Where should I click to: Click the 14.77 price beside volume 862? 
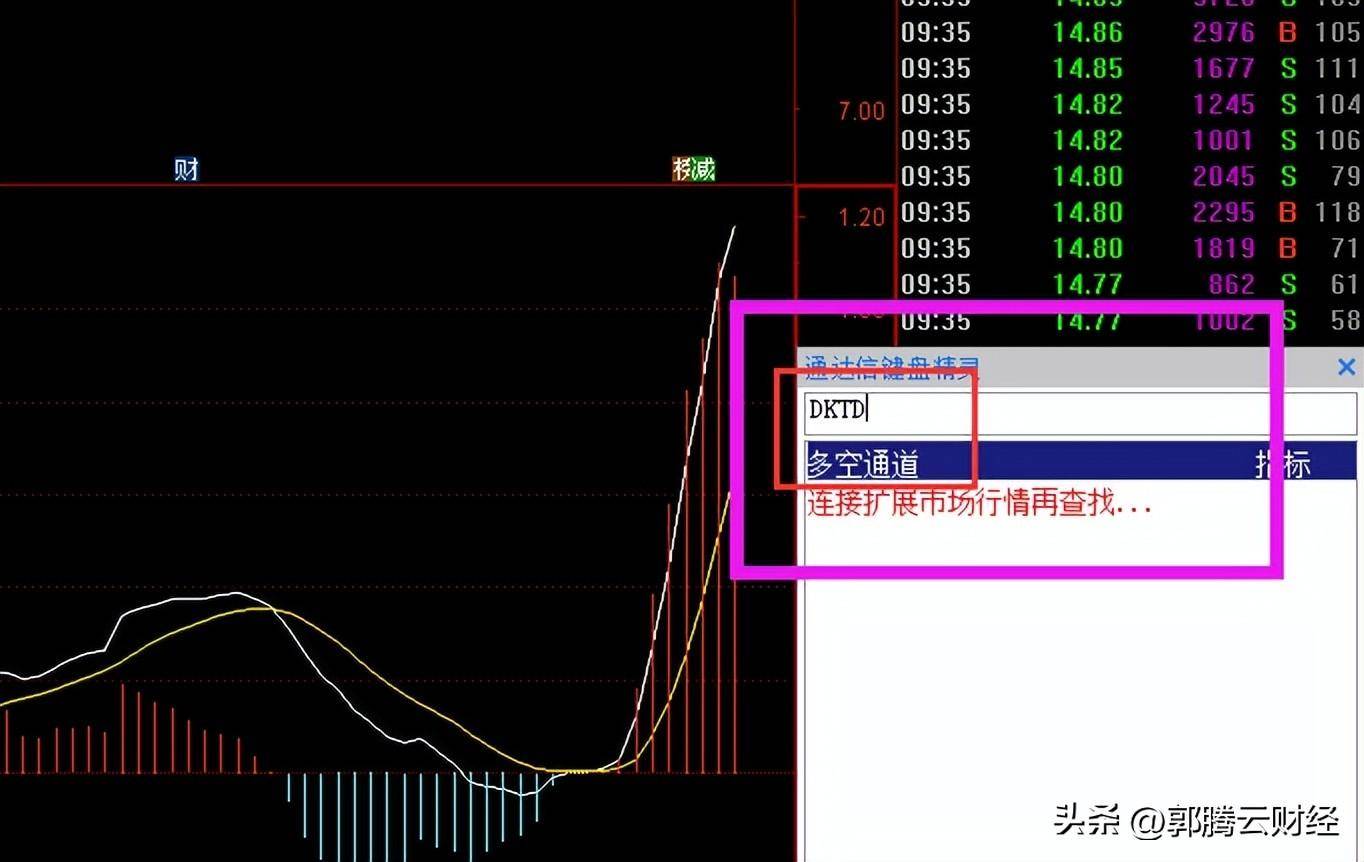pos(1088,285)
